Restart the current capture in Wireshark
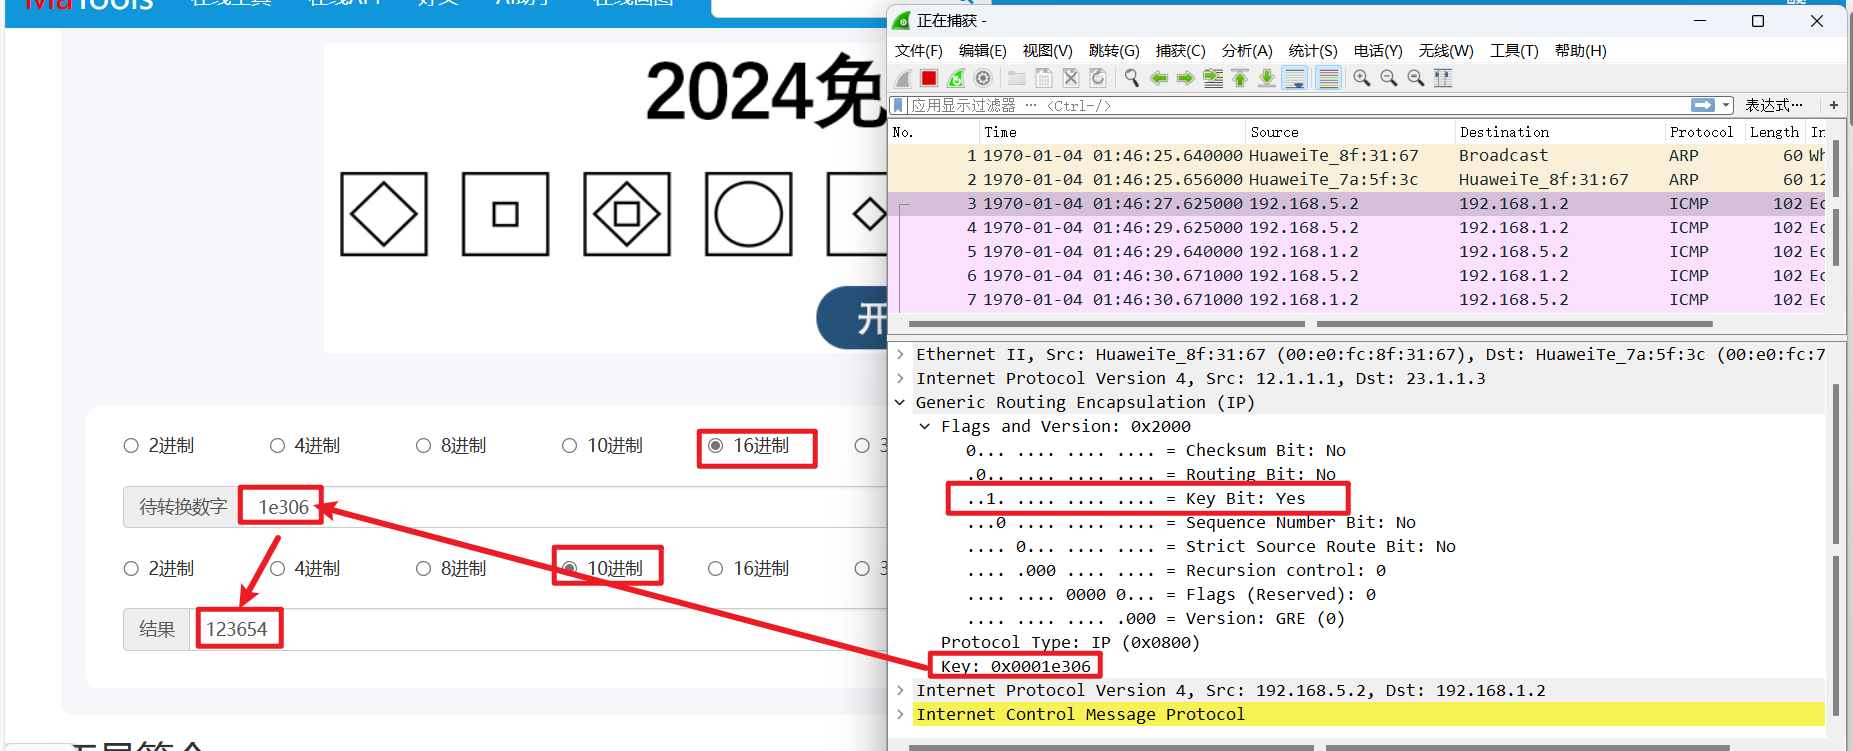The width and height of the screenshot is (1853, 751). click(956, 78)
